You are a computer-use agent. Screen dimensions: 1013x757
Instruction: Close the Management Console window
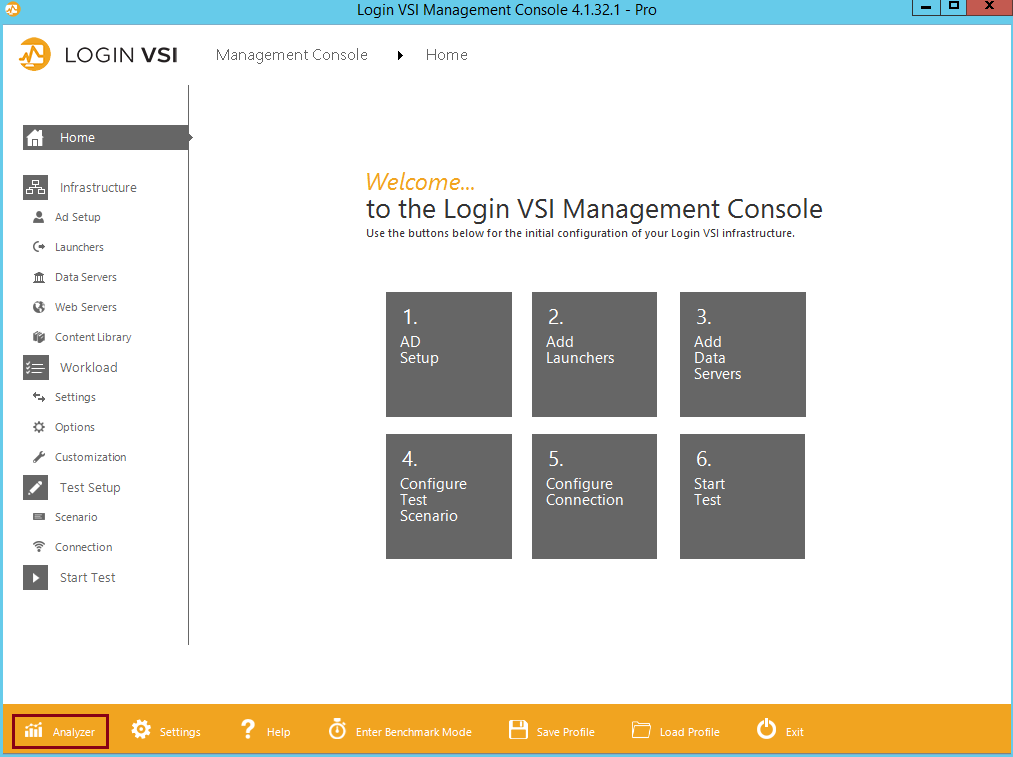pyautogui.click(x=989, y=7)
